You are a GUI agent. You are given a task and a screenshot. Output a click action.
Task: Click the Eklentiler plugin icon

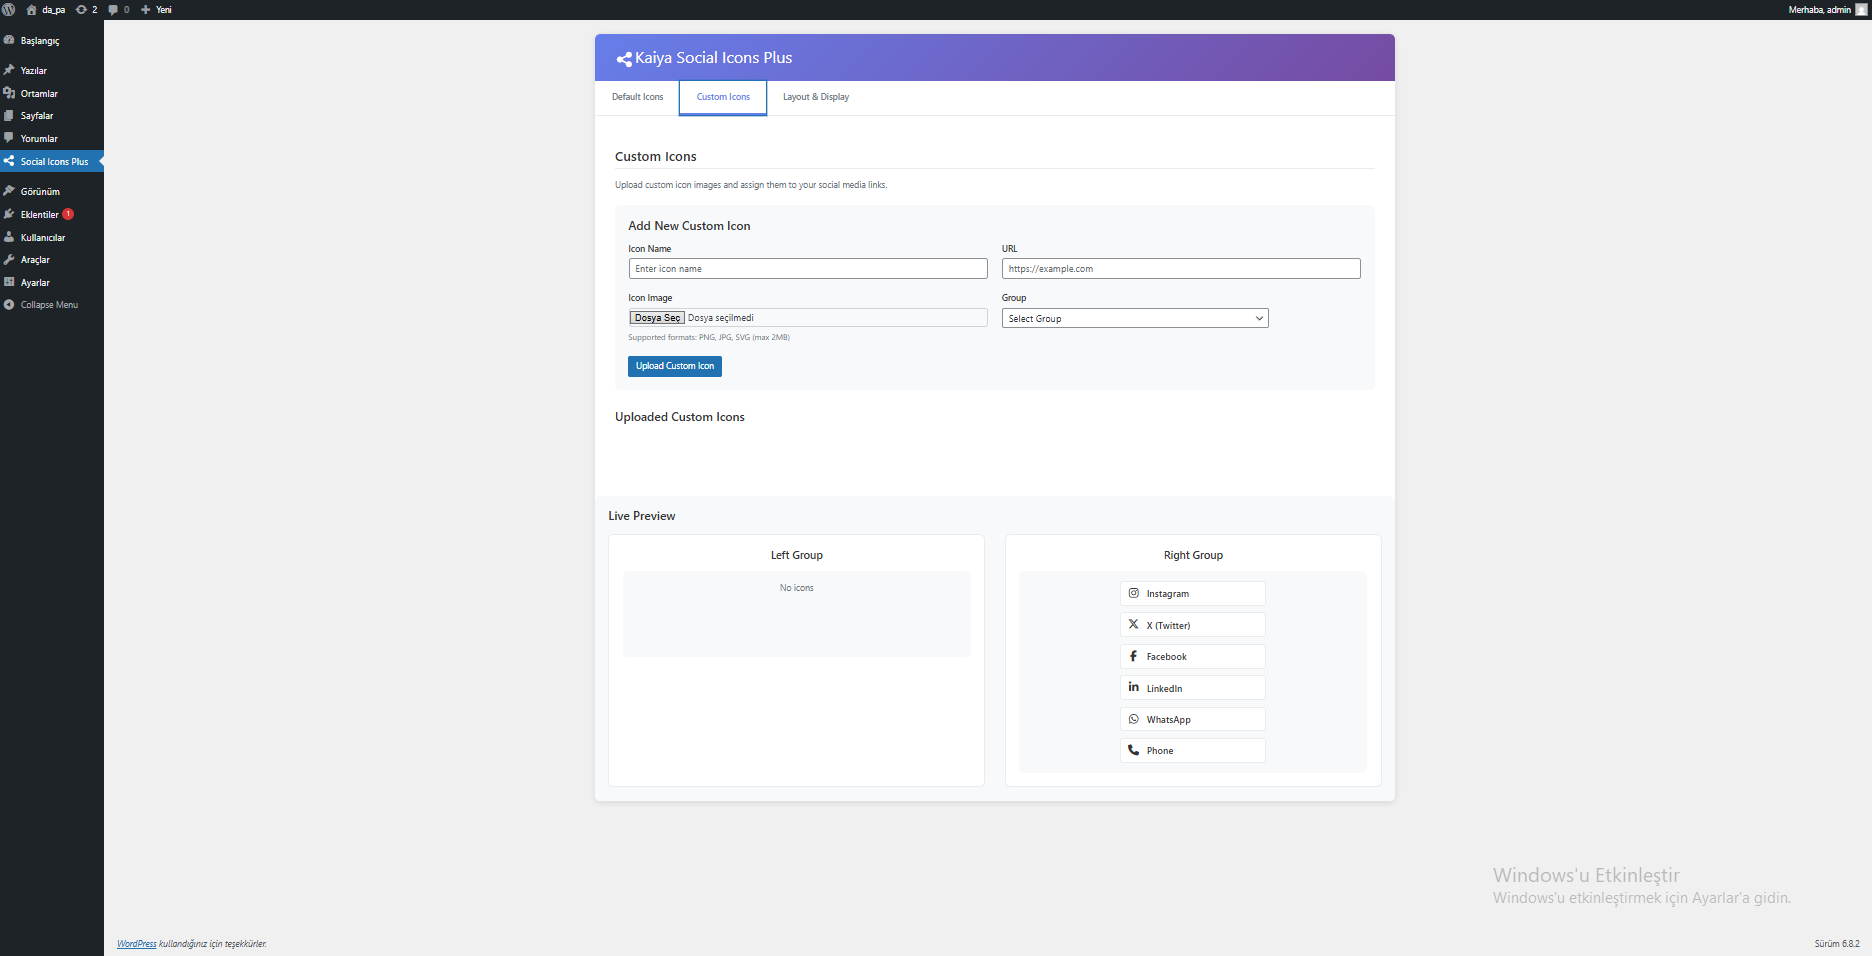9,214
